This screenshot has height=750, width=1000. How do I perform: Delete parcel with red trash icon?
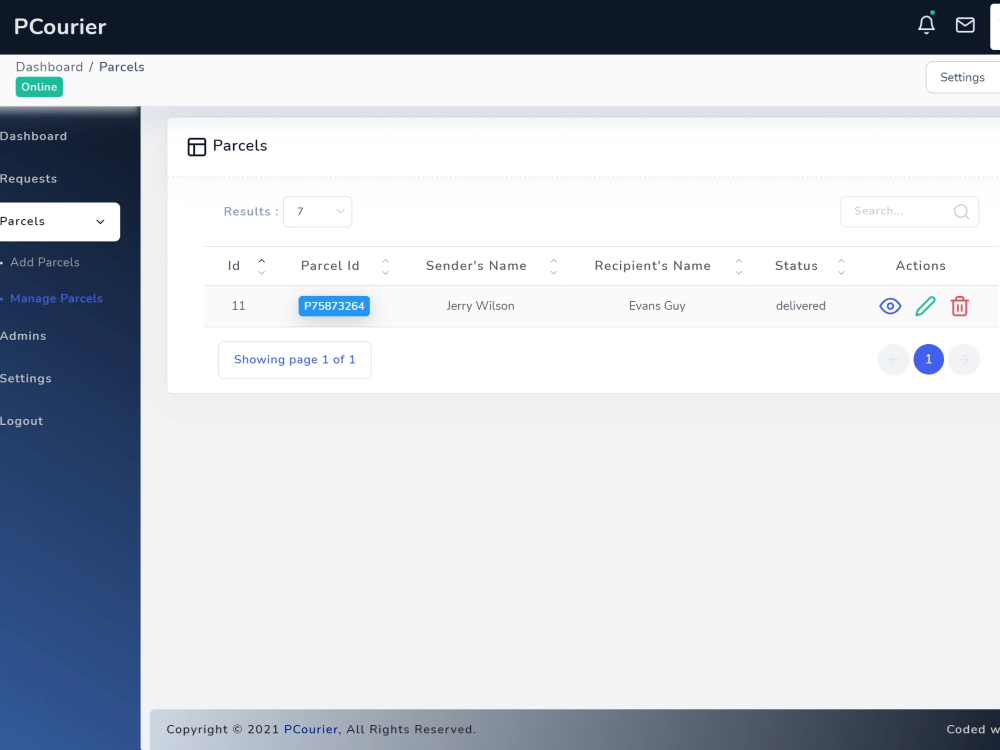coord(960,306)
